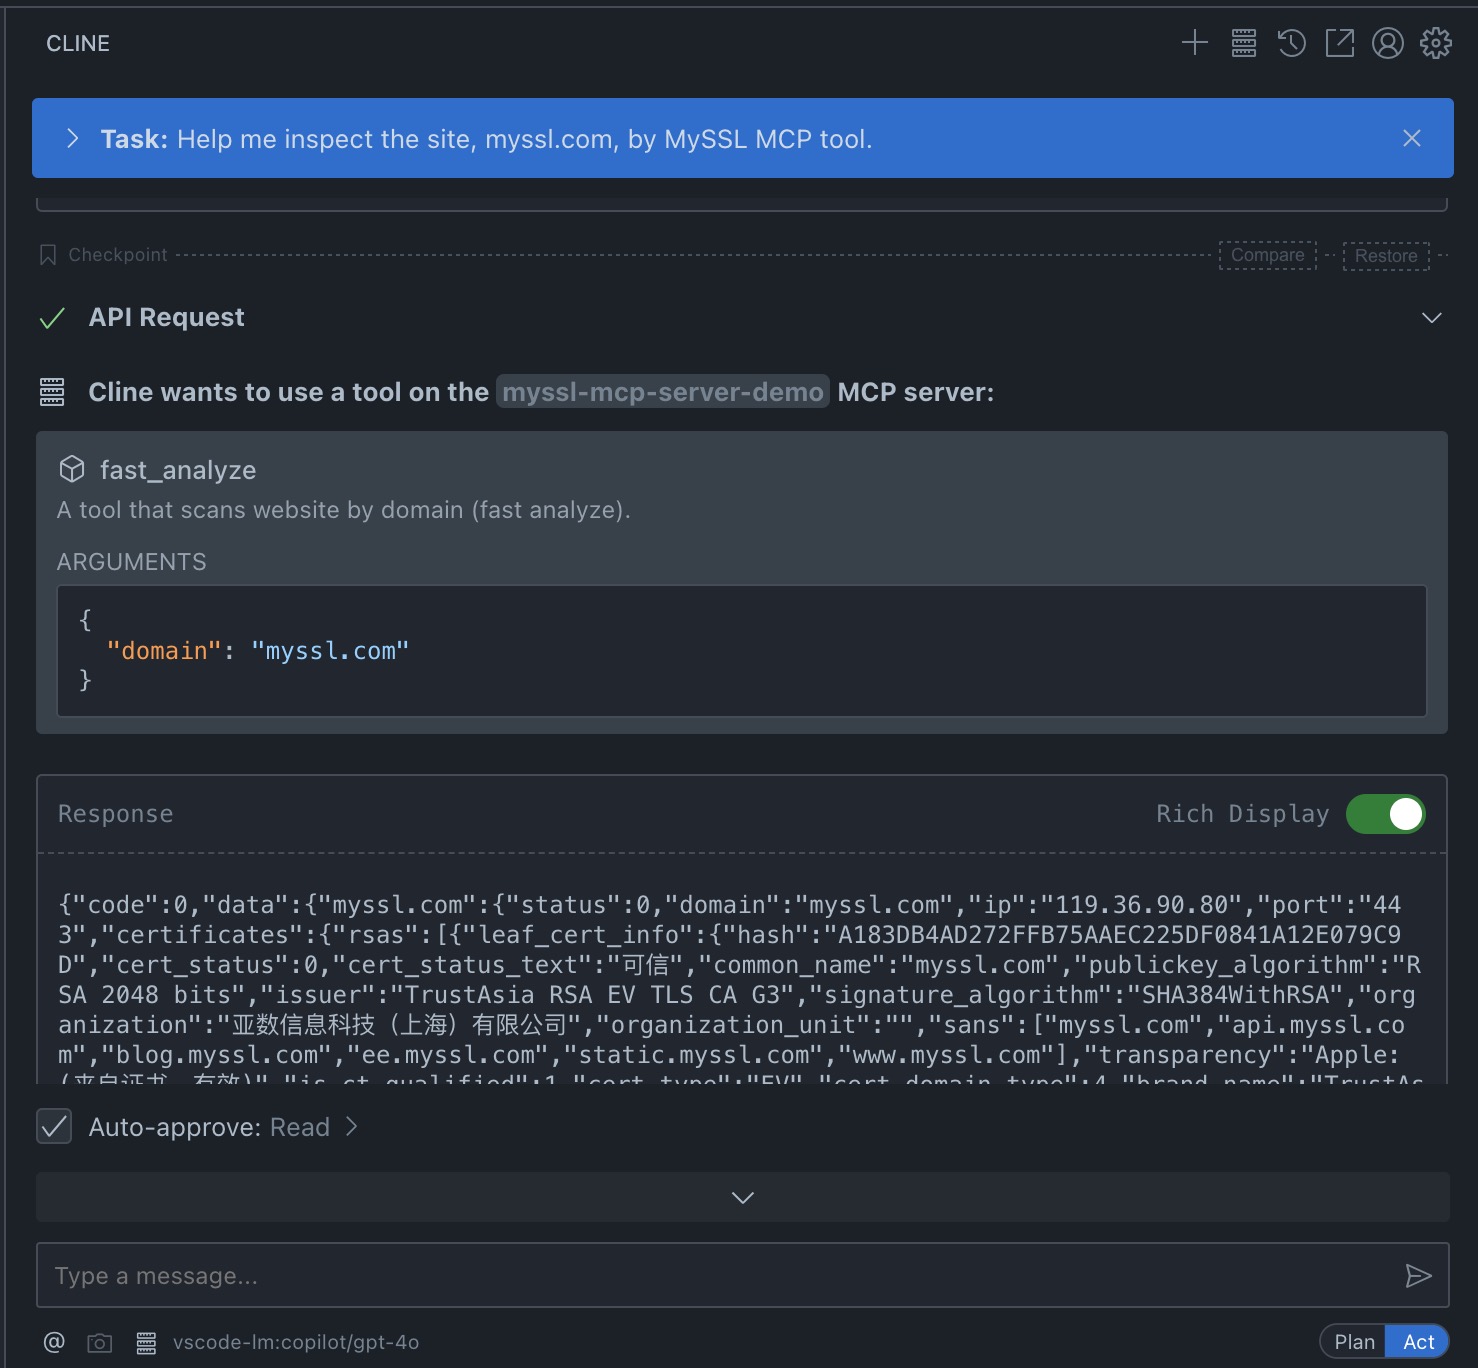Image resolution: width=1478 pixels, height=1368 pixels.
Task: Click the Checkpoint bookmark icon
Action: click(47, 255)
